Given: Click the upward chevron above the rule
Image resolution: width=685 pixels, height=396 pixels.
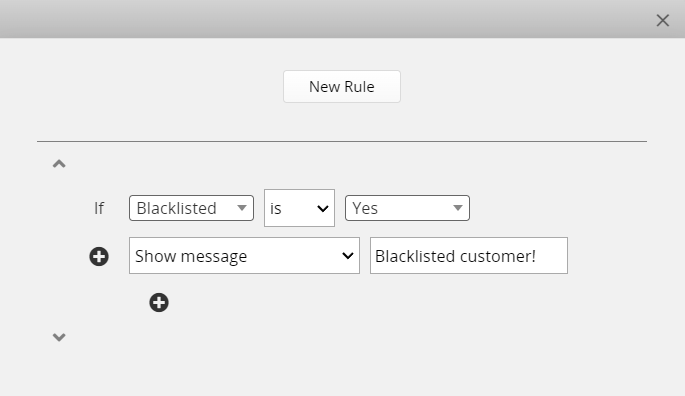Looking at the screenshot, I should (x=59, y=164).
